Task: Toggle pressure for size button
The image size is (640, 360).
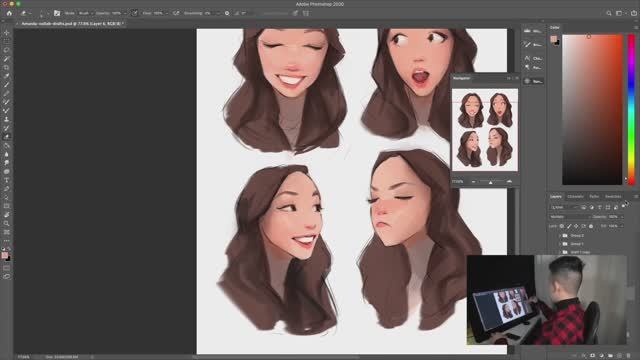Action: click(x=295, y=13)
